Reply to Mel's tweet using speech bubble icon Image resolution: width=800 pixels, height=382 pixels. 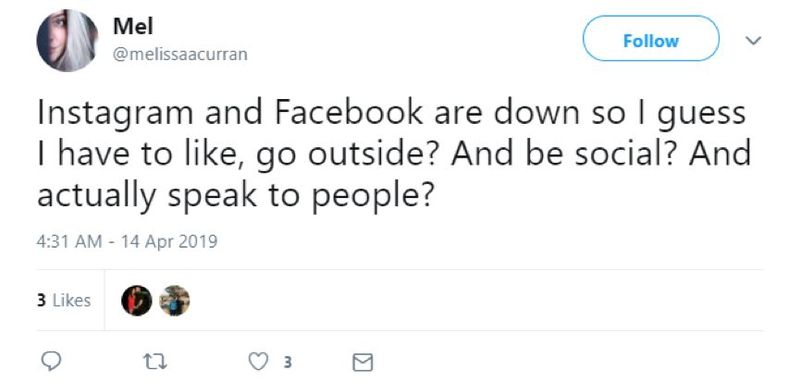(x=51, y=362)
